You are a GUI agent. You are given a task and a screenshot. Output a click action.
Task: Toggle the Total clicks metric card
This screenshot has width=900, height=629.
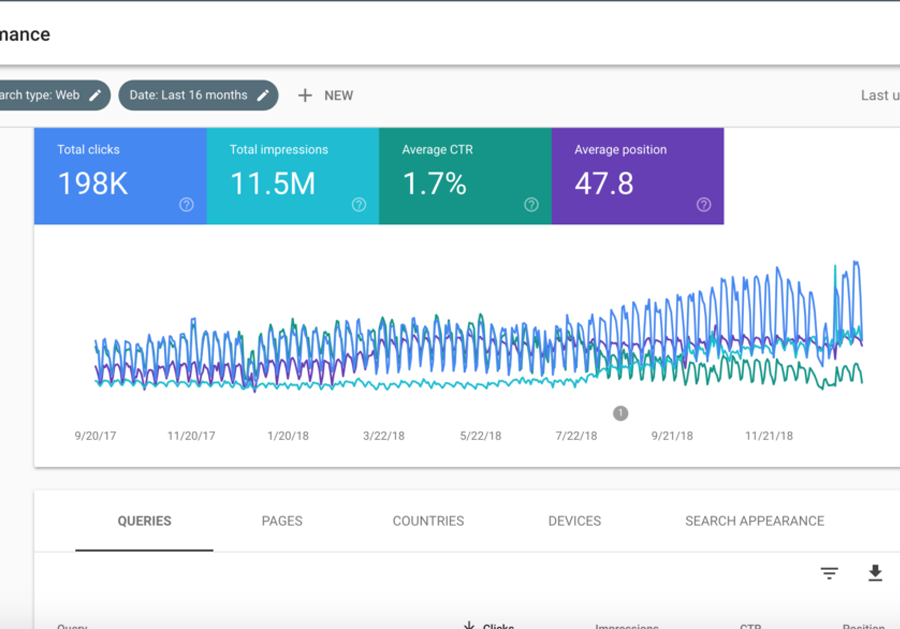pos(121,176)
